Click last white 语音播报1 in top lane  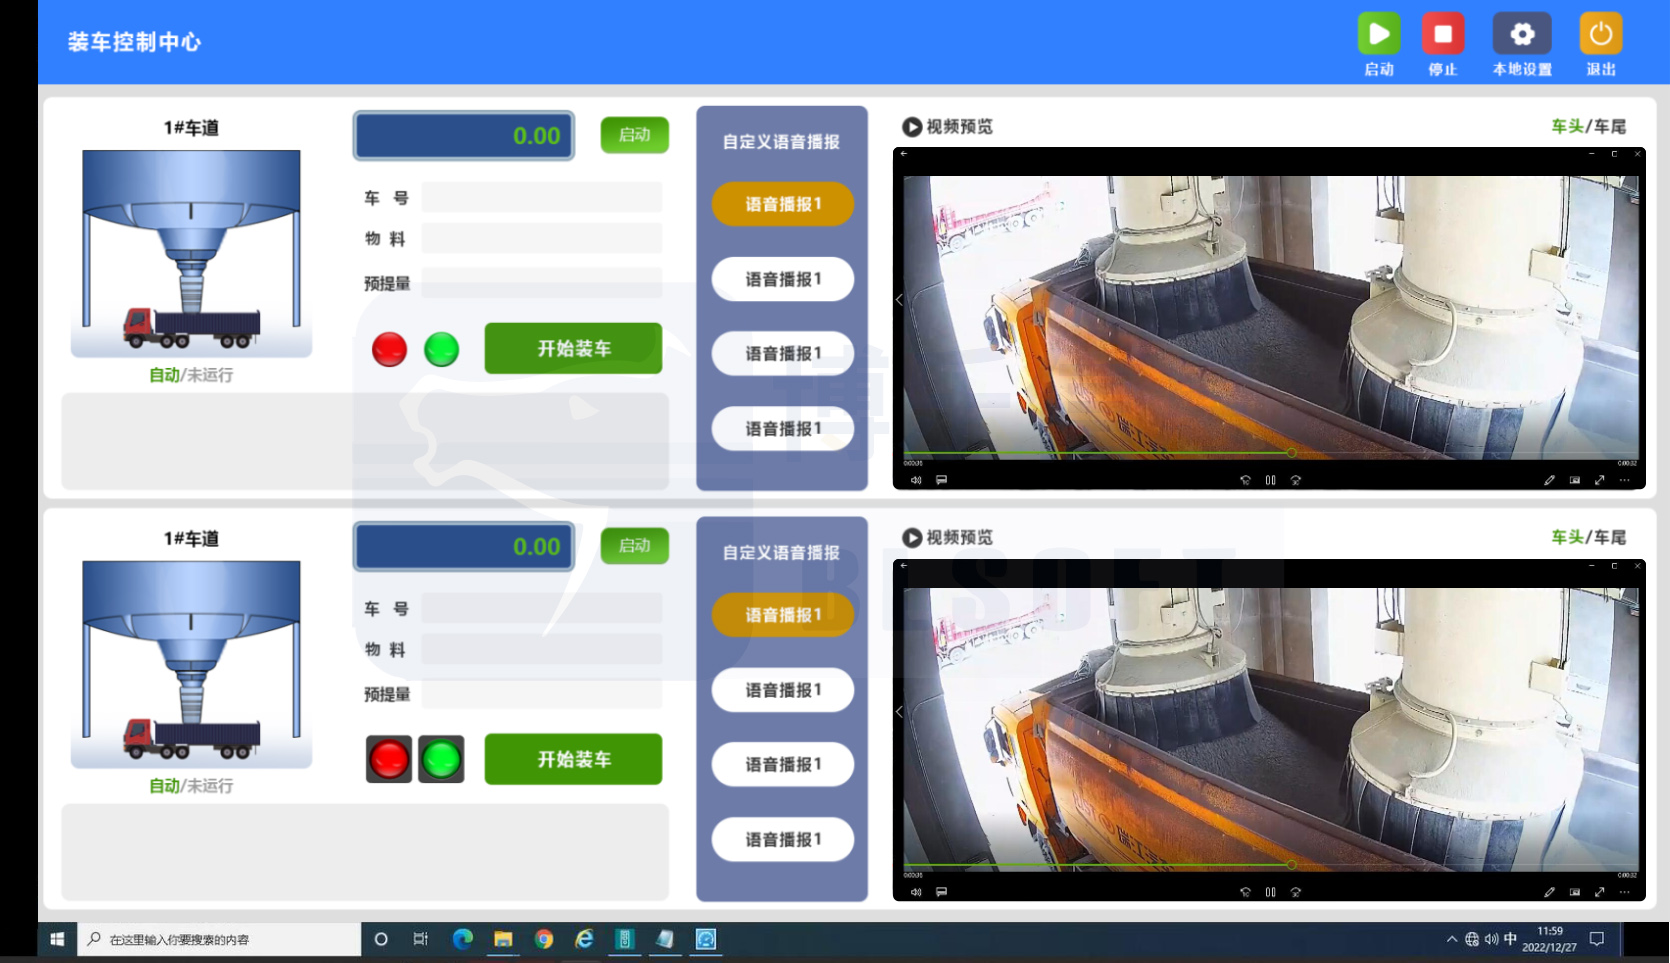(x=782, y=428)
